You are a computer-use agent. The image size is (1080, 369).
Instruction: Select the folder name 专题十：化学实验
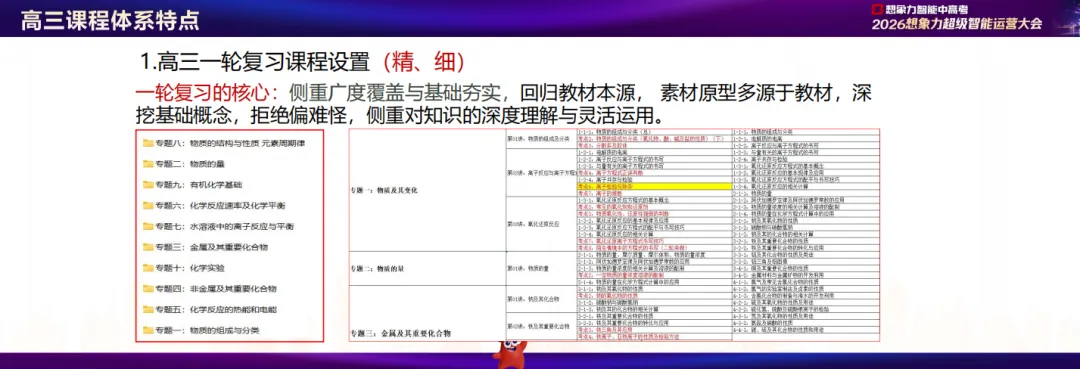tap(189, 267)
